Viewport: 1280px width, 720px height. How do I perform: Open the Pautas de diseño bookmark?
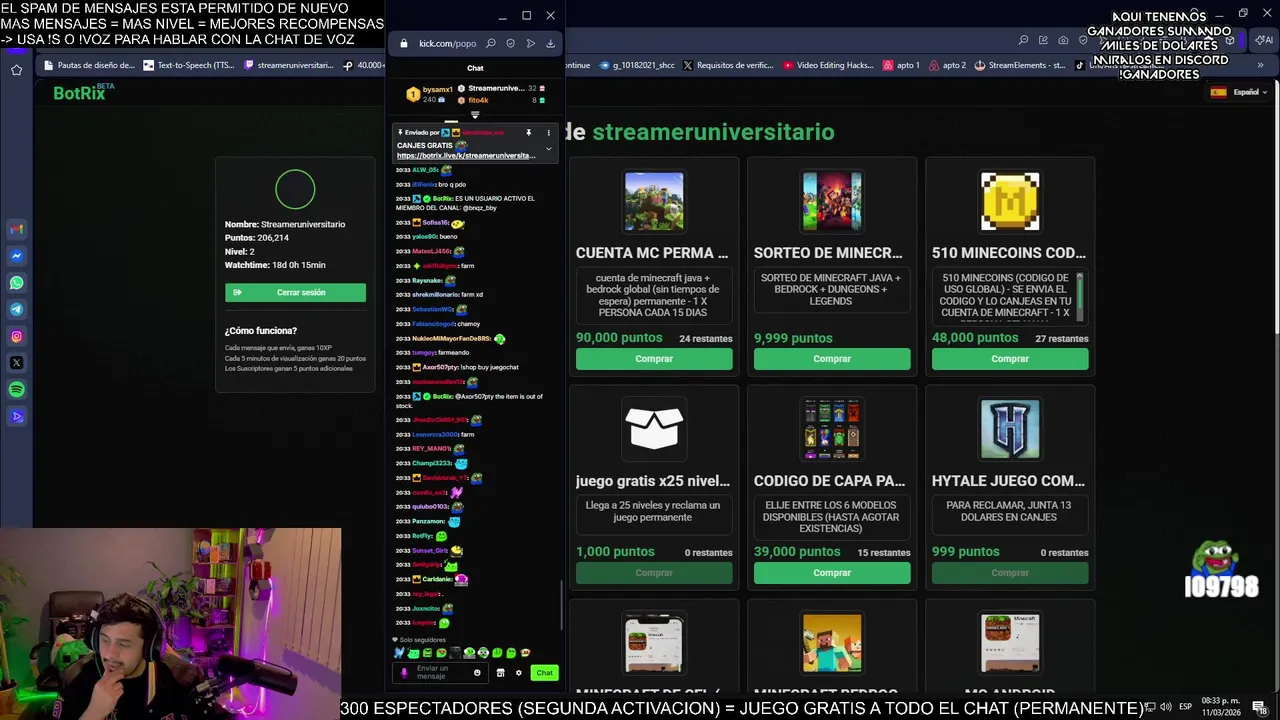click(x=88, y=66)
